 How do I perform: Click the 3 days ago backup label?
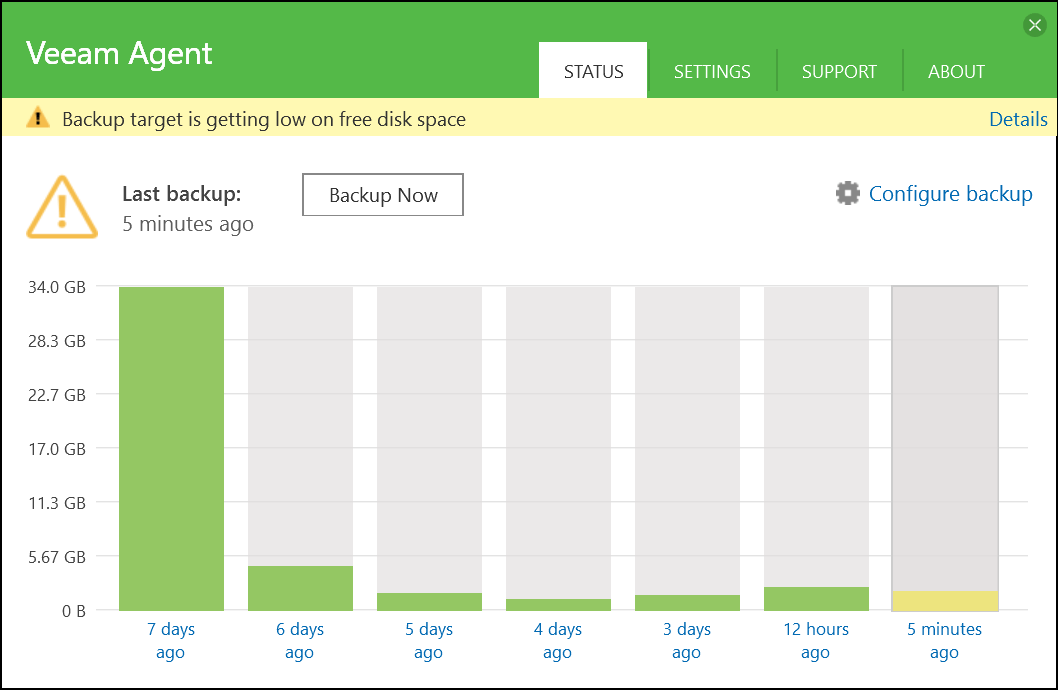686,640
